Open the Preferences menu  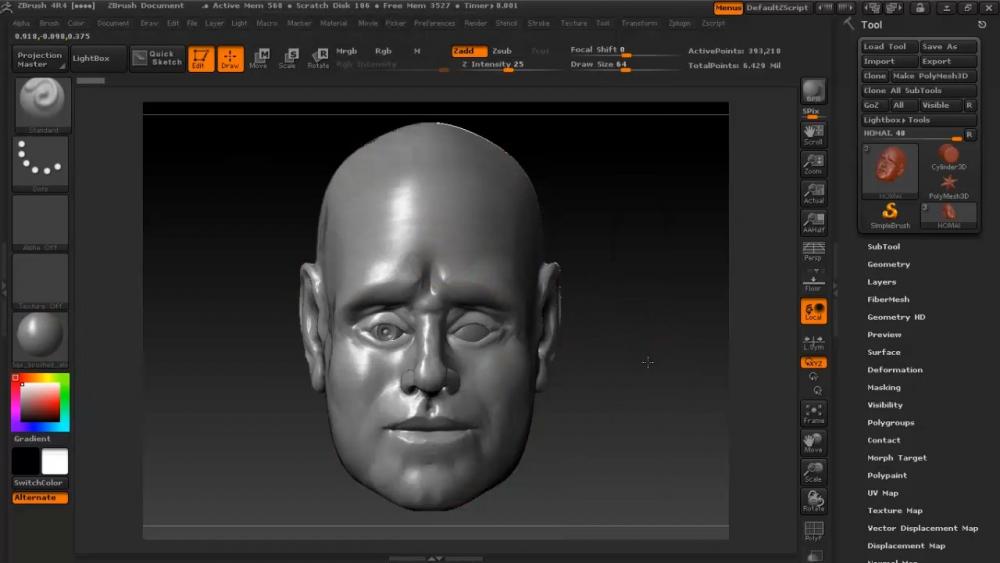click(x=433, y=23)
